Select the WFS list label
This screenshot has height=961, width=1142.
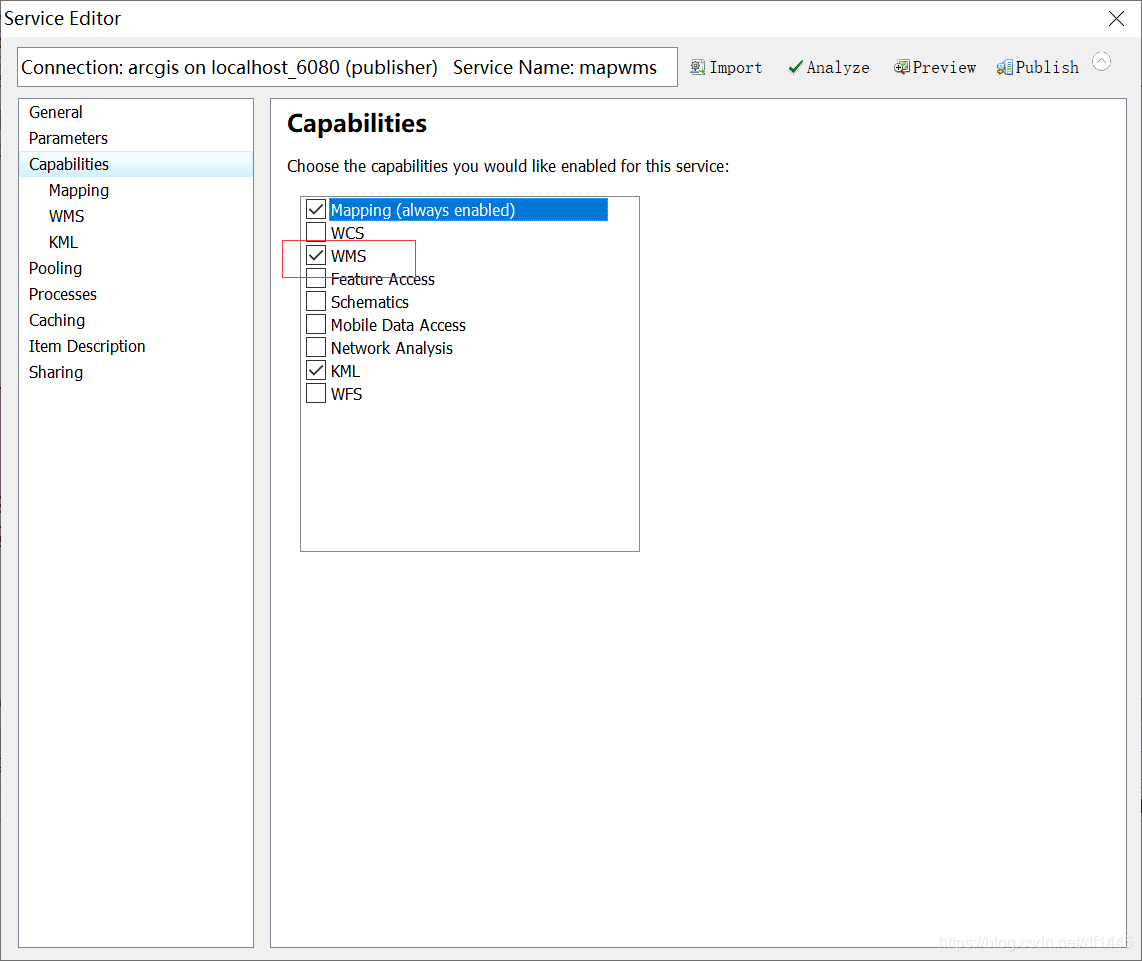(346, 394)
